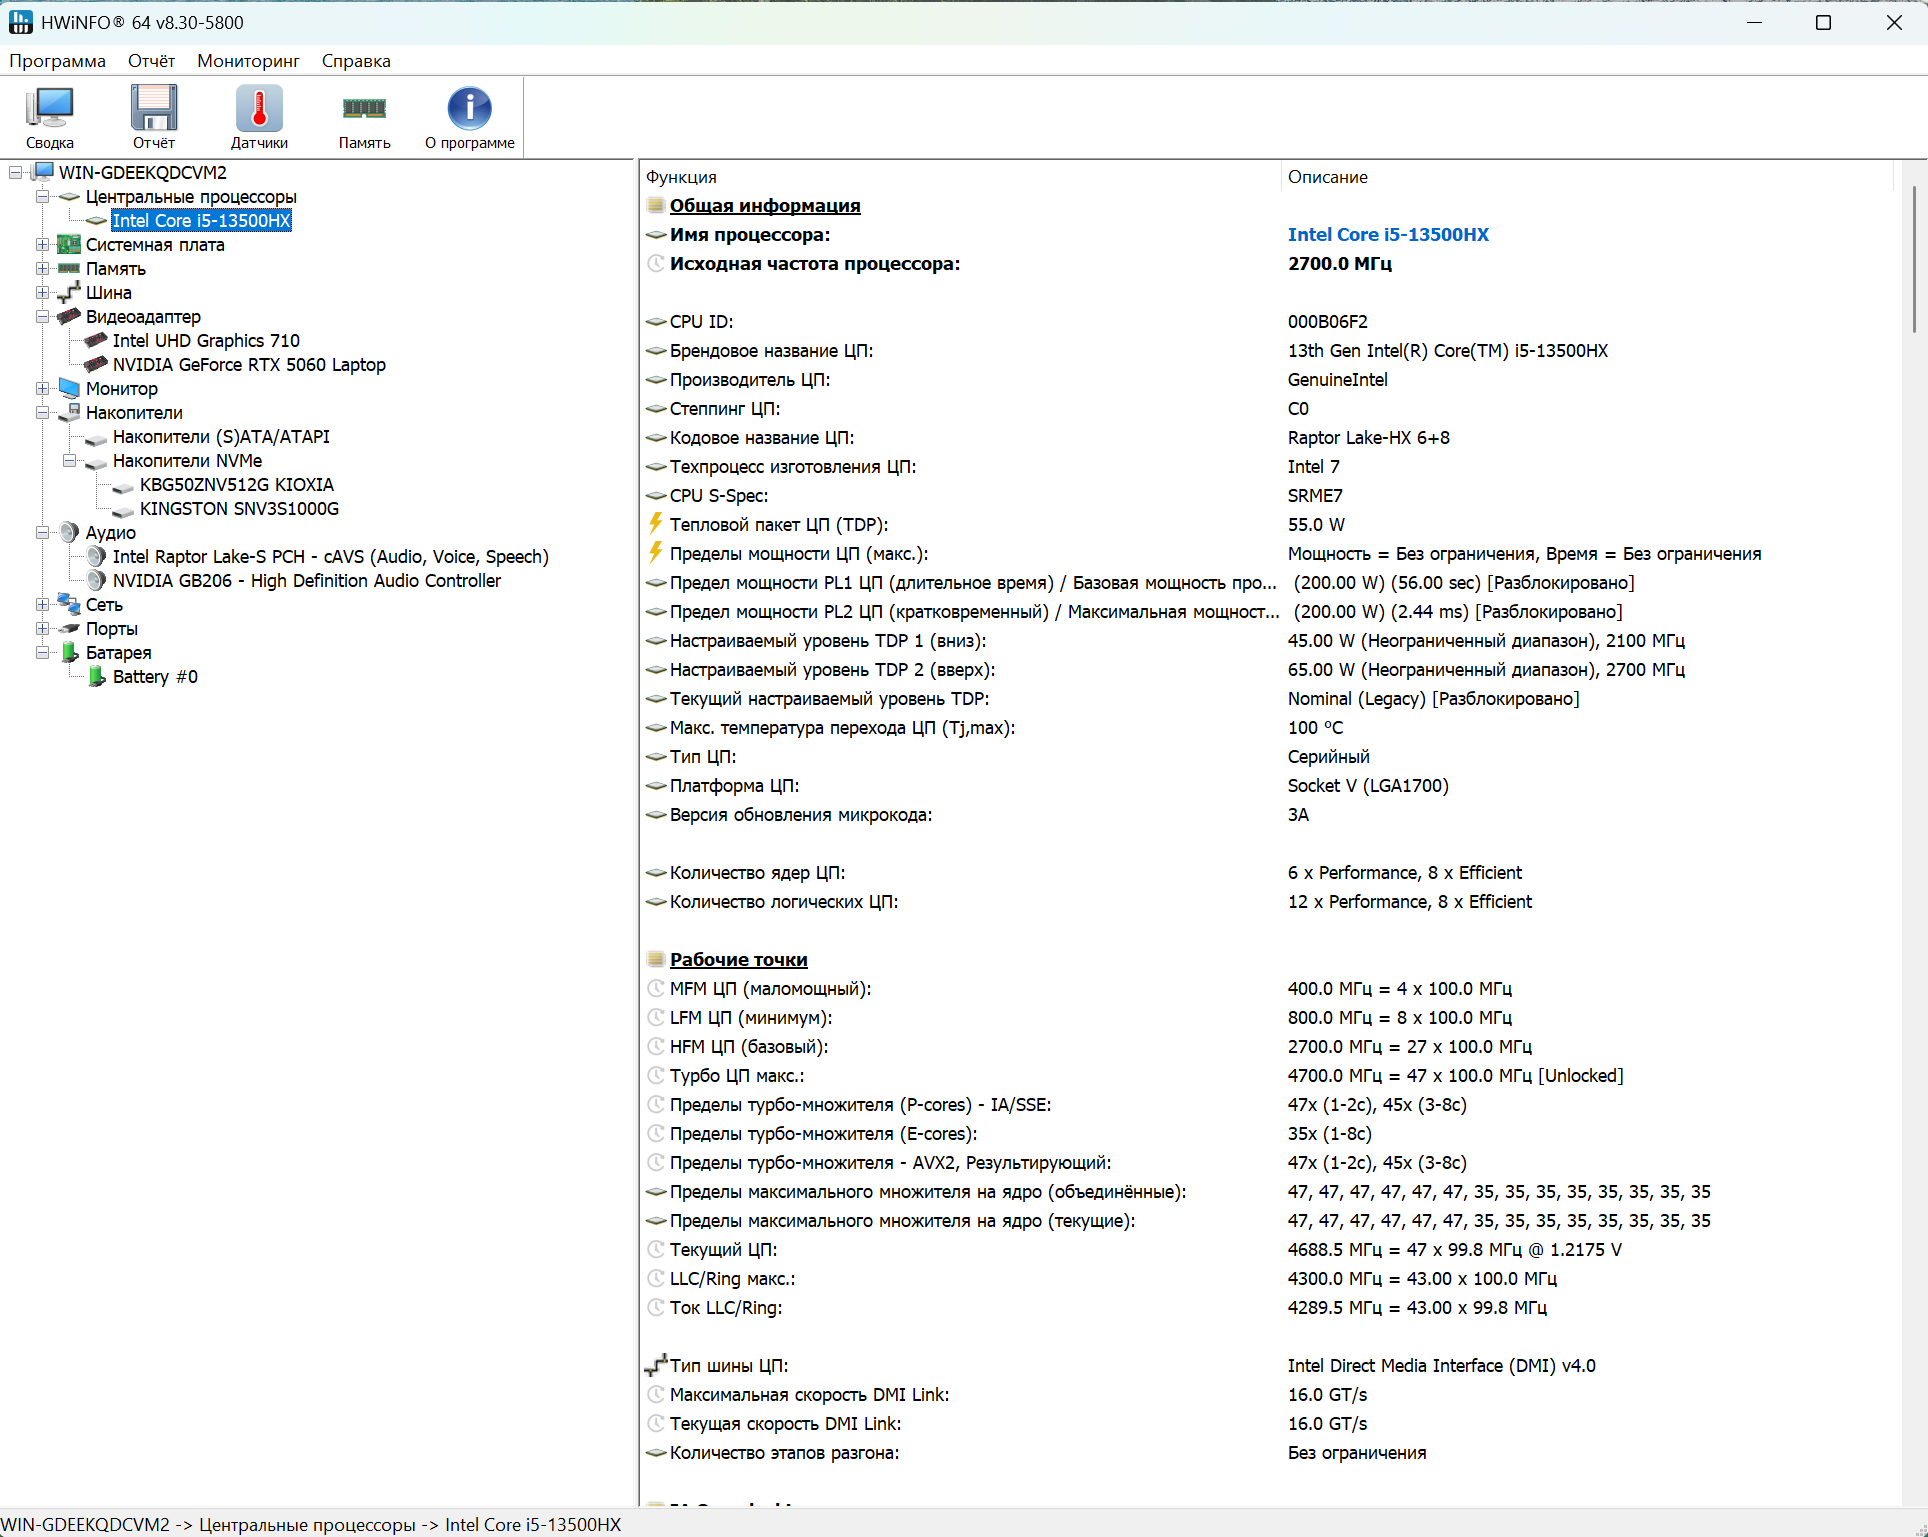This screenshot has height=1537, width=1928.
Task: Expand the Память tree node
Action: [42, 269]
